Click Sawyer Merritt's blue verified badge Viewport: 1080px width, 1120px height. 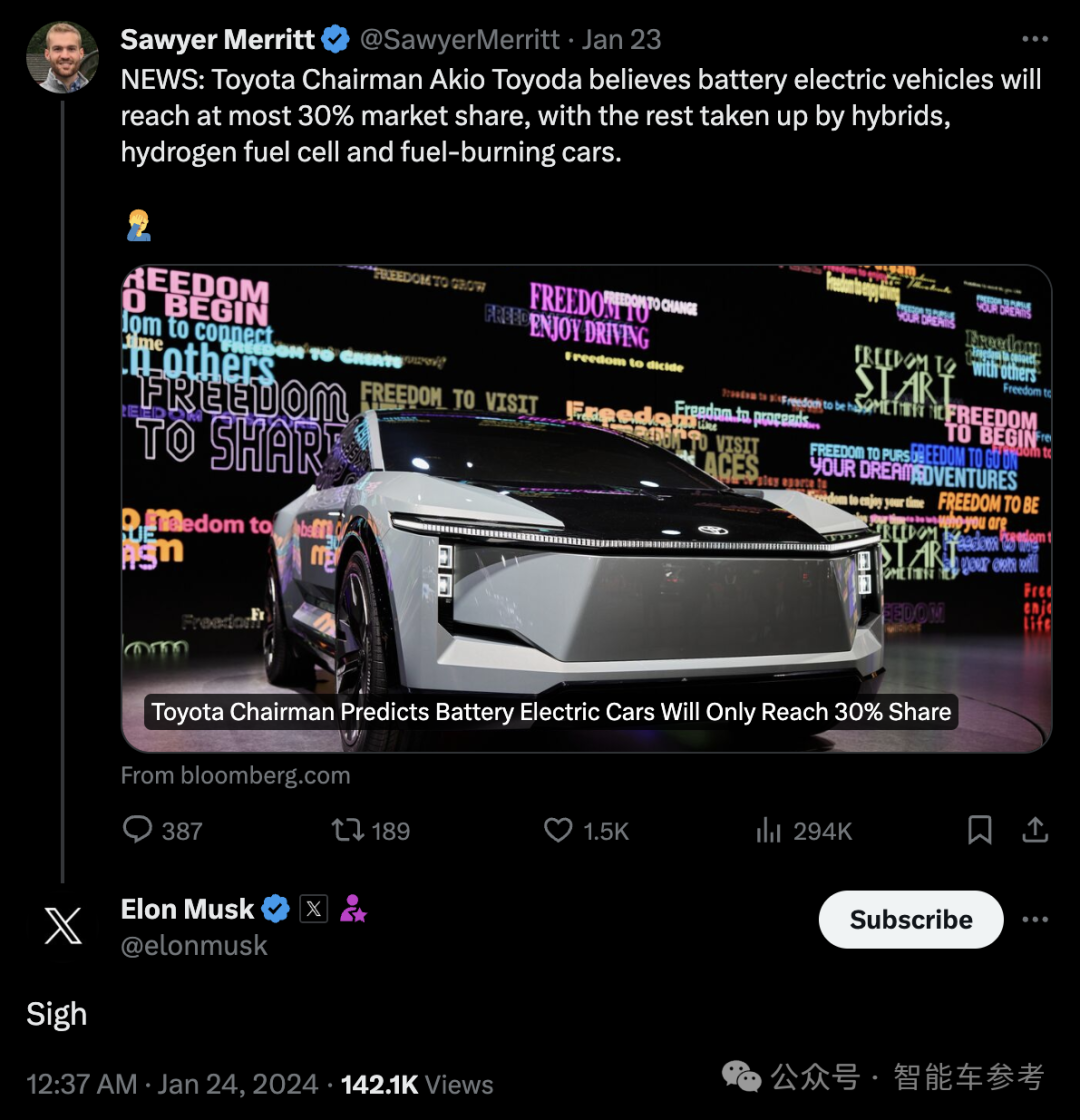(335, 39)
